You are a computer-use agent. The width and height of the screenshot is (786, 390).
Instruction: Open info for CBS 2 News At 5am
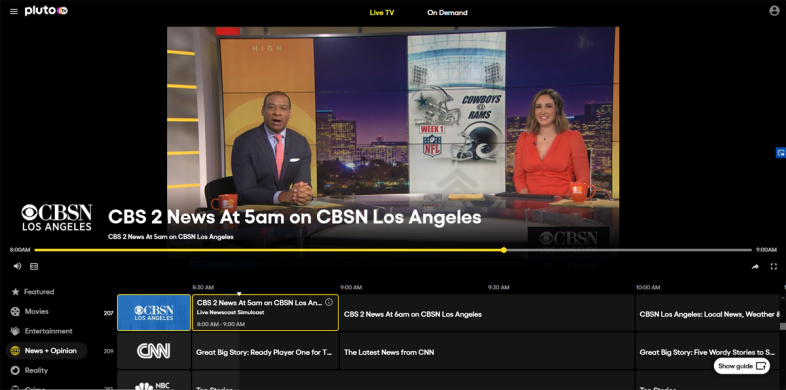click(x=329, y=302)
